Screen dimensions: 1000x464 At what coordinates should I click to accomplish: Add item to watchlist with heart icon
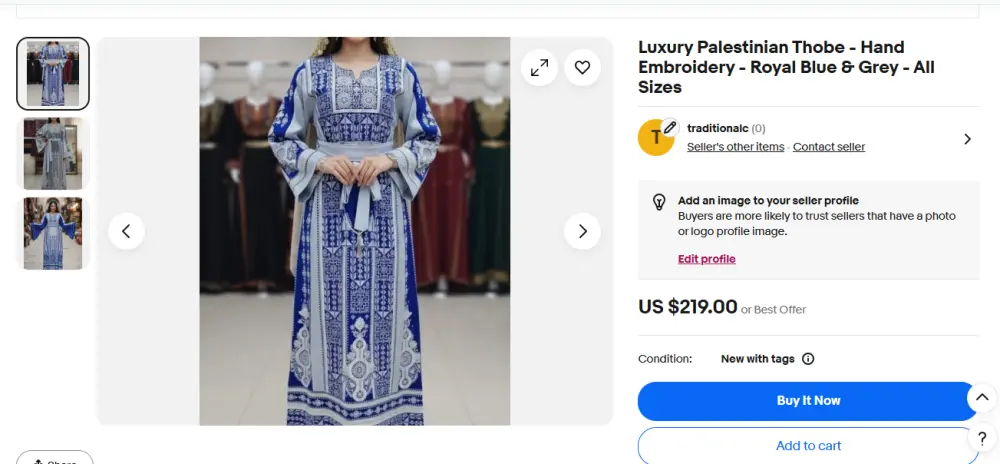pos(582,68)
